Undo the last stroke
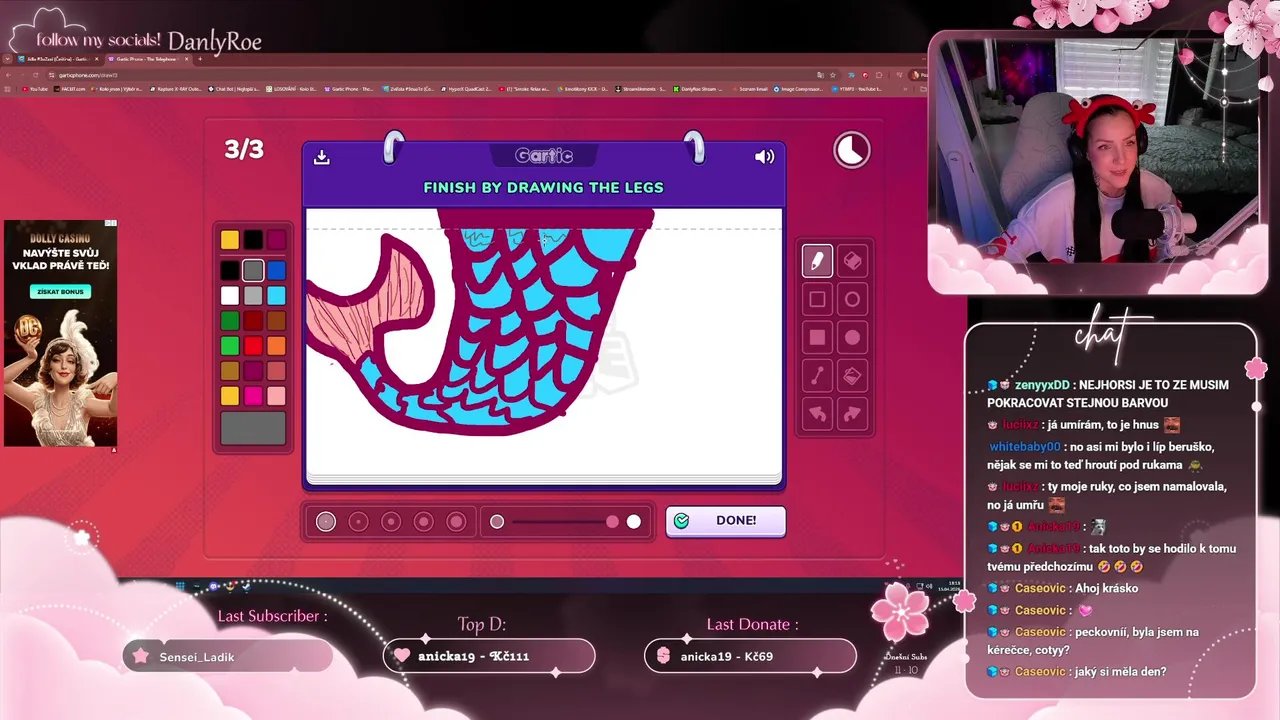 817,413
